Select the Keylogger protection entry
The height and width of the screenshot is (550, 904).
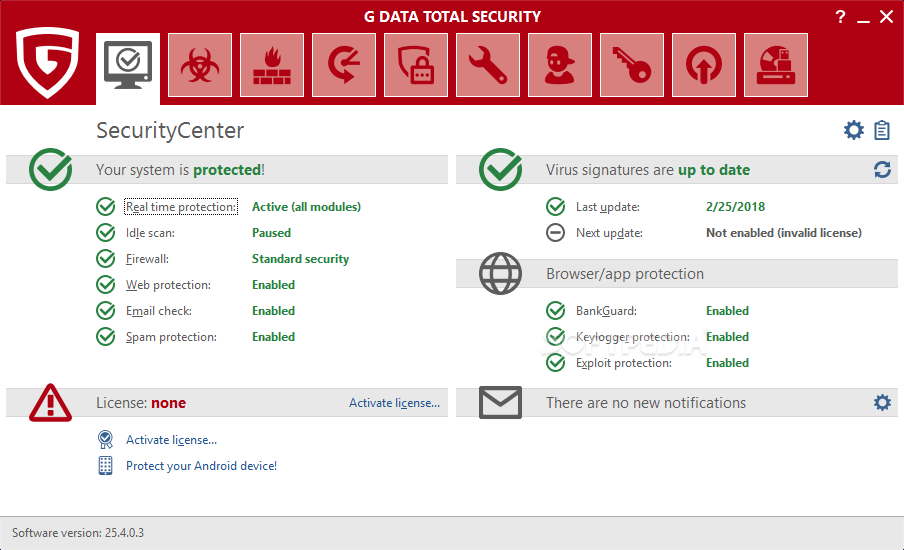pos(633,337)
